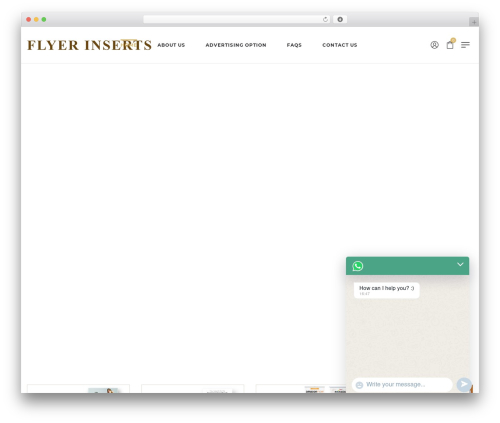This screenshot has height=423, width=500.
Task: Open the hamburger side menu icon
Action: click(x=465, y=45)
